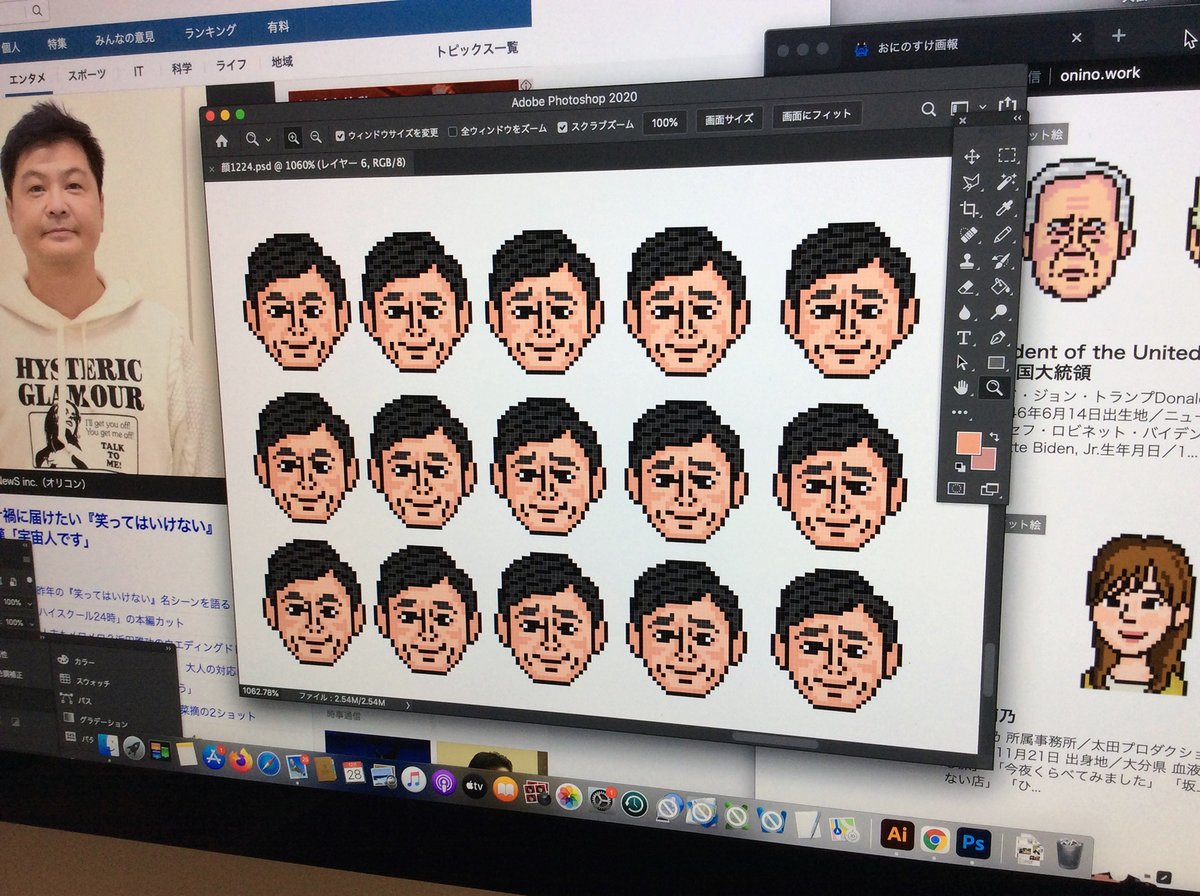The image size is (1200, 896).
Task: Select the Magic Wand tool
Action: coord(1006,182)
